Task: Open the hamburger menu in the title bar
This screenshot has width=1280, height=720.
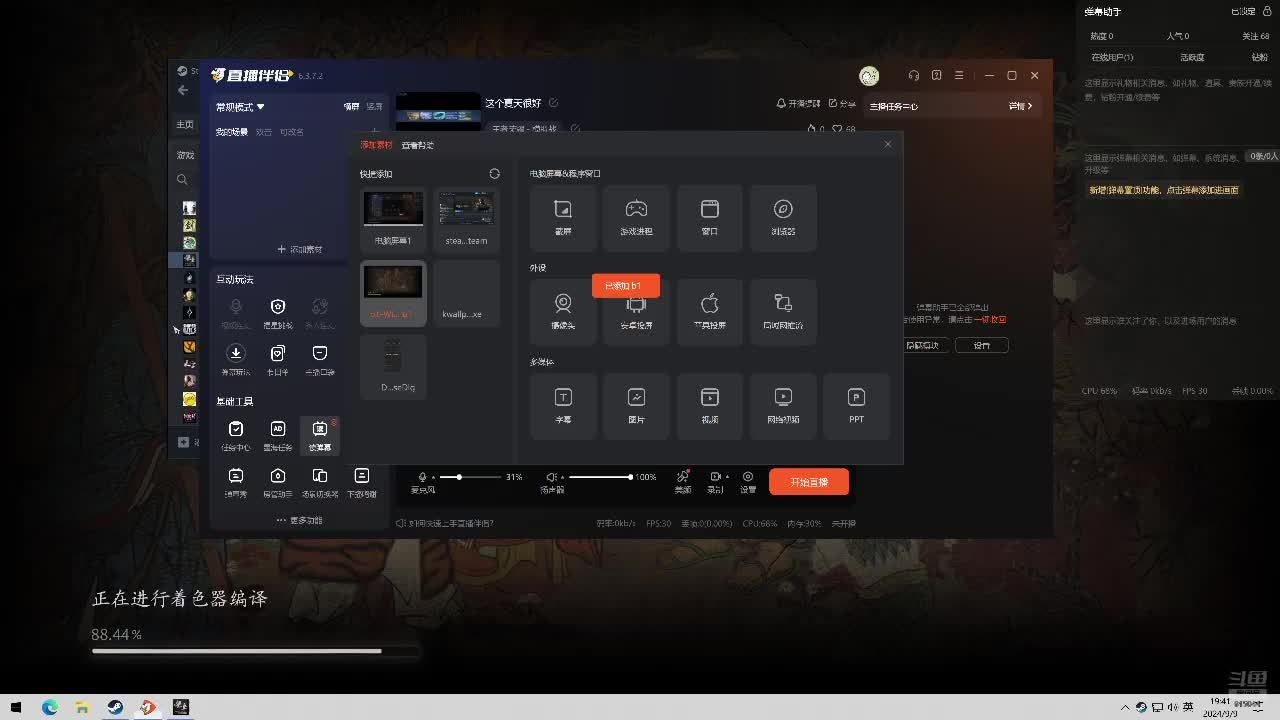Action: [x=959, y=76]
